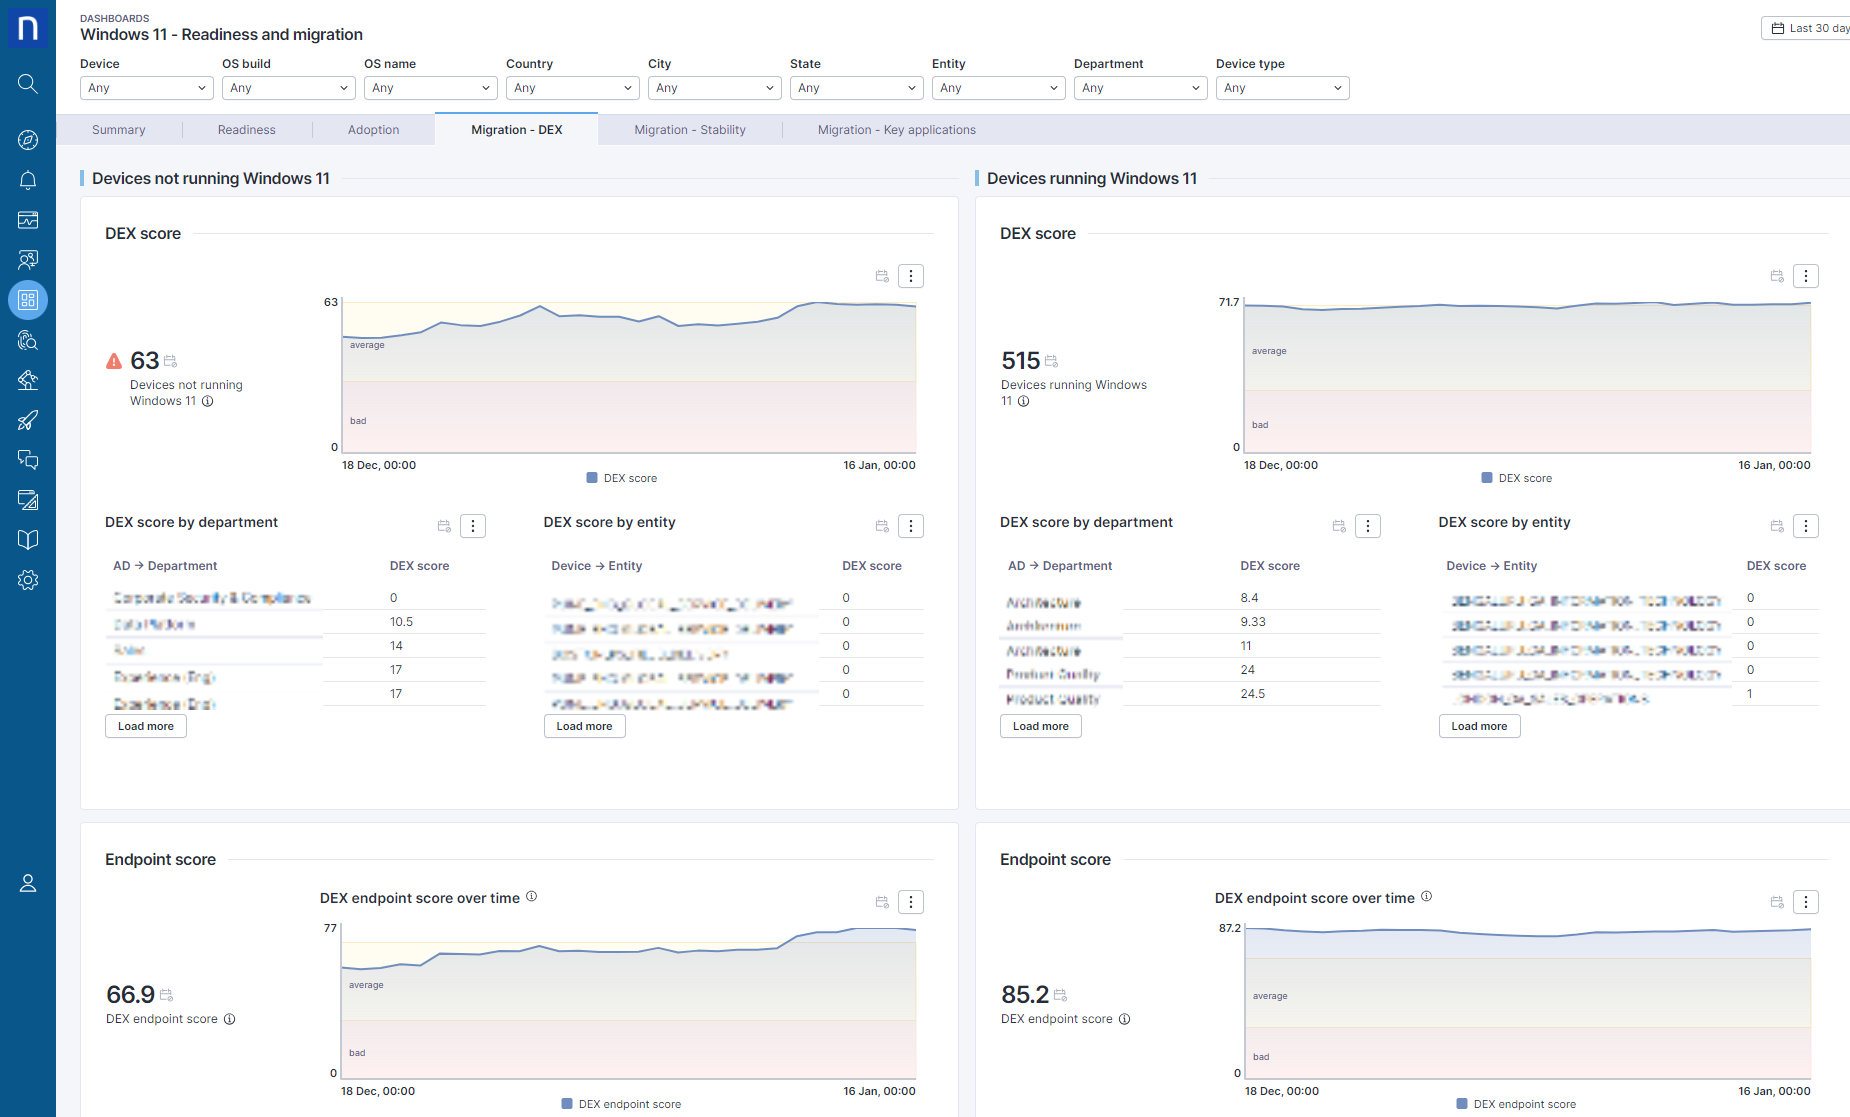Image resolution: width=1850 pixels, height=1117 pixels.
Task: Expand the OS build filter dropdown
Action: point(289,88)
